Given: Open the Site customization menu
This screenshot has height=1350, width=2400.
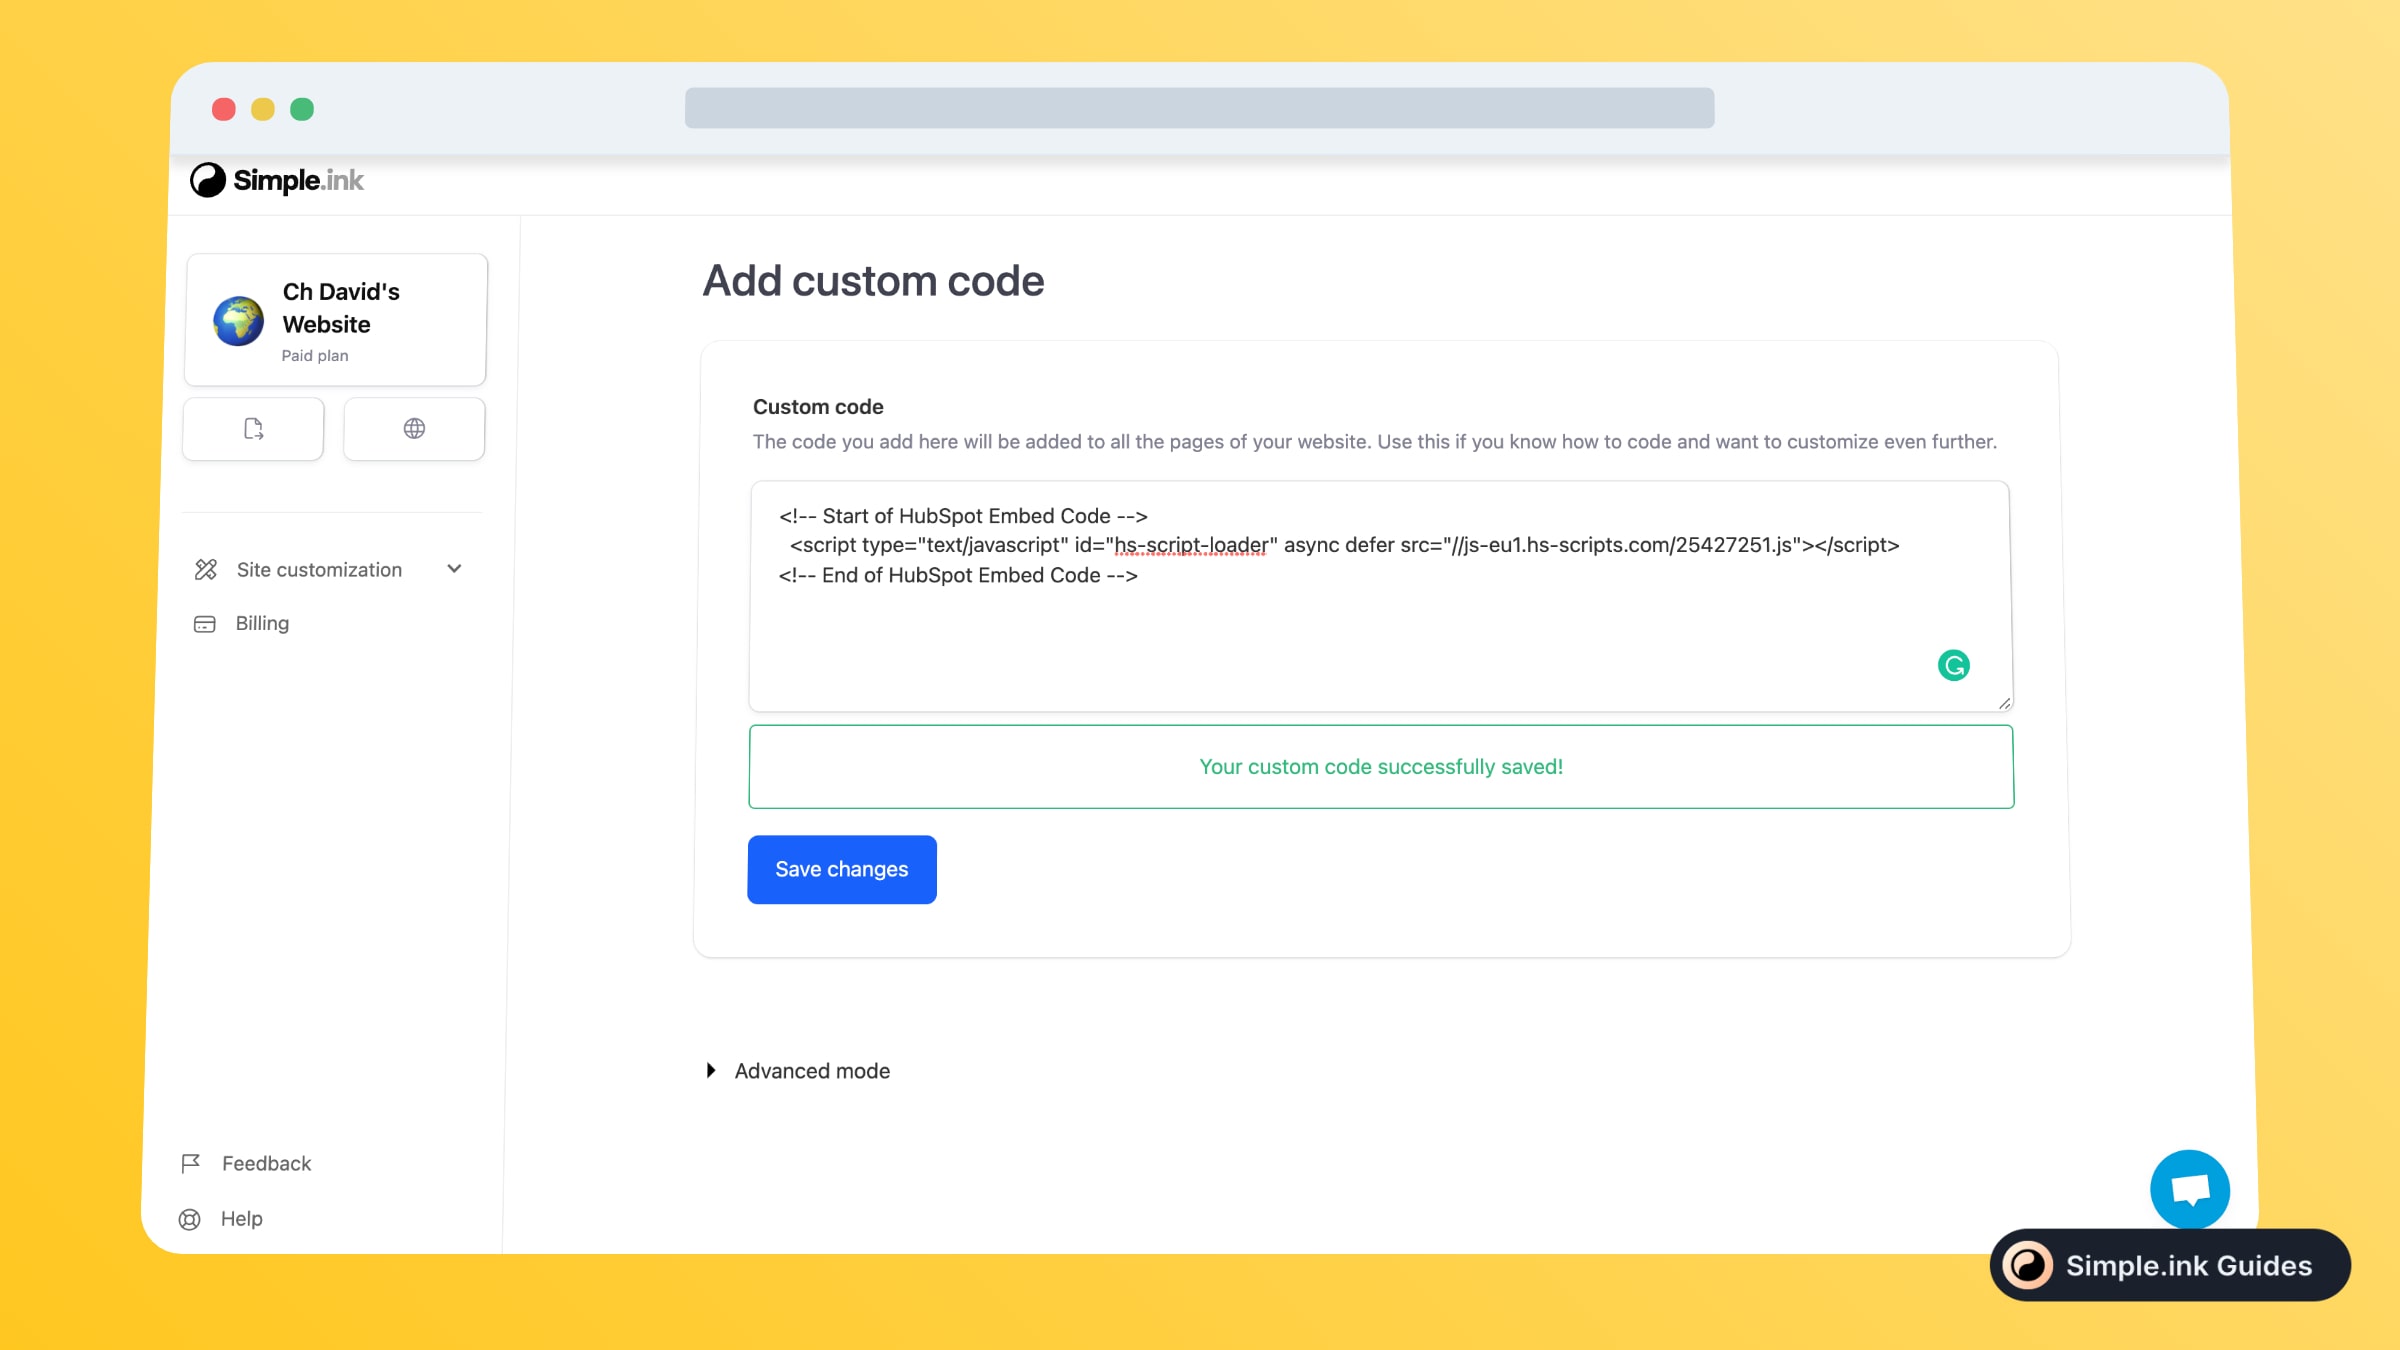Looking at the screenshot, I should point(319,570).
